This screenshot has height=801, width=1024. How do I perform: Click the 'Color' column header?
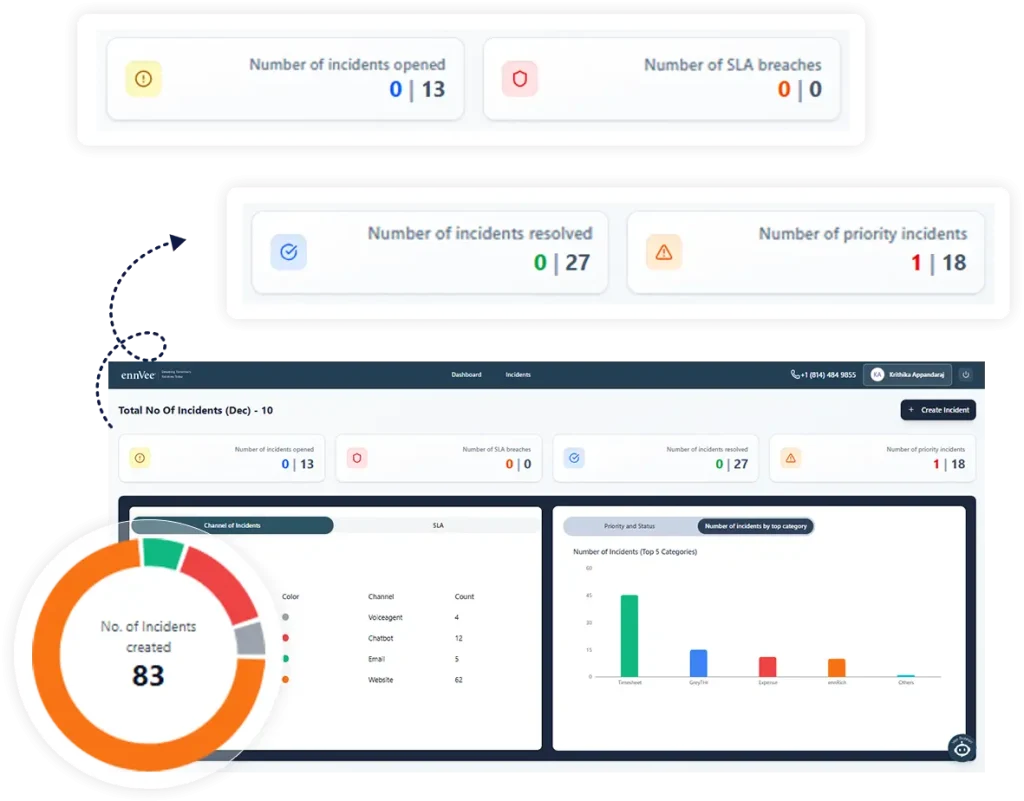coord(291,597)
